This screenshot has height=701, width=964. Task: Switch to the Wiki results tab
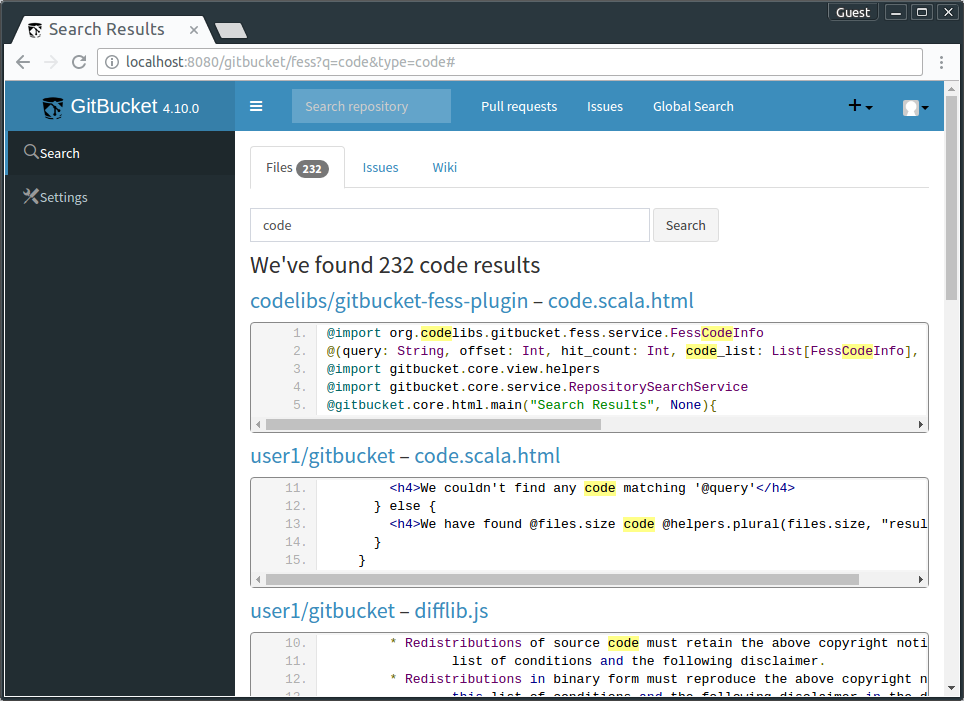pos(444,167)
